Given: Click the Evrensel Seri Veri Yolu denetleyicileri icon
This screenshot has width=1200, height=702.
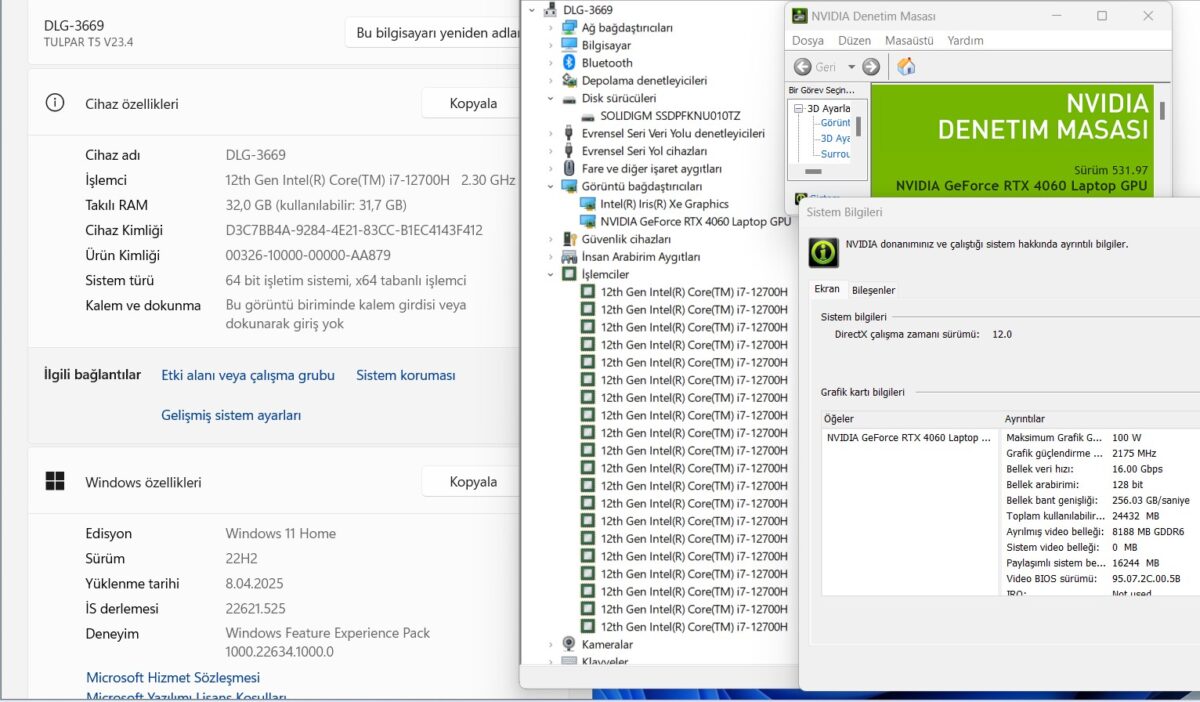Looking at the screenshot, I should coord(569,134).
